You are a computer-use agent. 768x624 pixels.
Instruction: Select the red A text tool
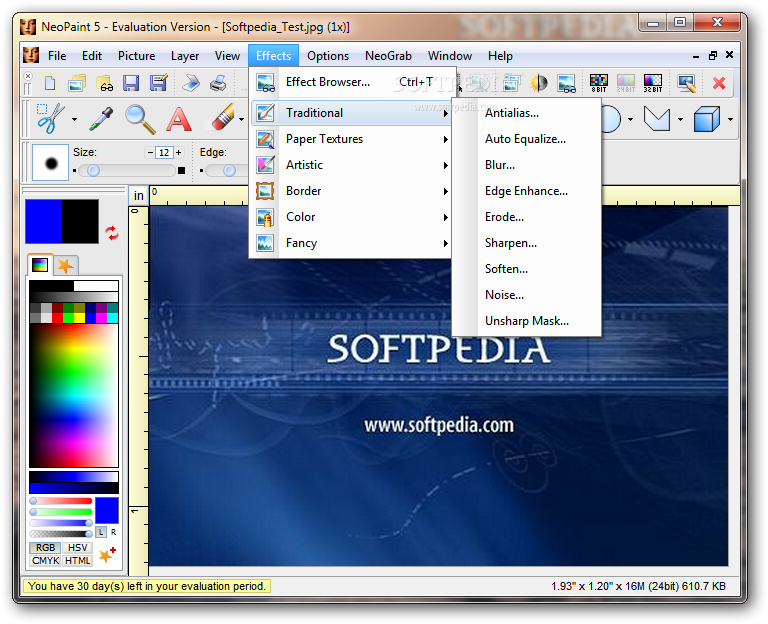[179, 119]
